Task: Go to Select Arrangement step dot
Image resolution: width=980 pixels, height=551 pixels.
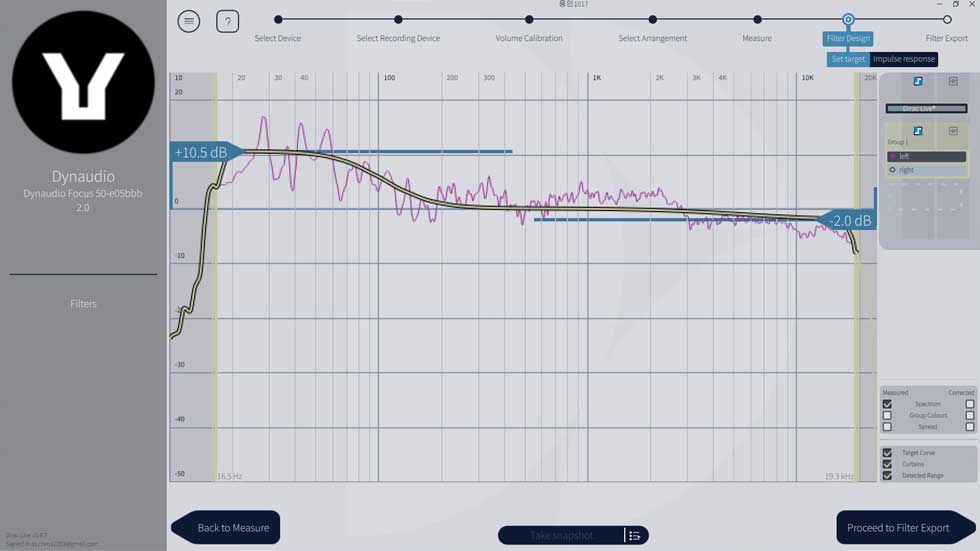Action: click(x=652, y=20)
